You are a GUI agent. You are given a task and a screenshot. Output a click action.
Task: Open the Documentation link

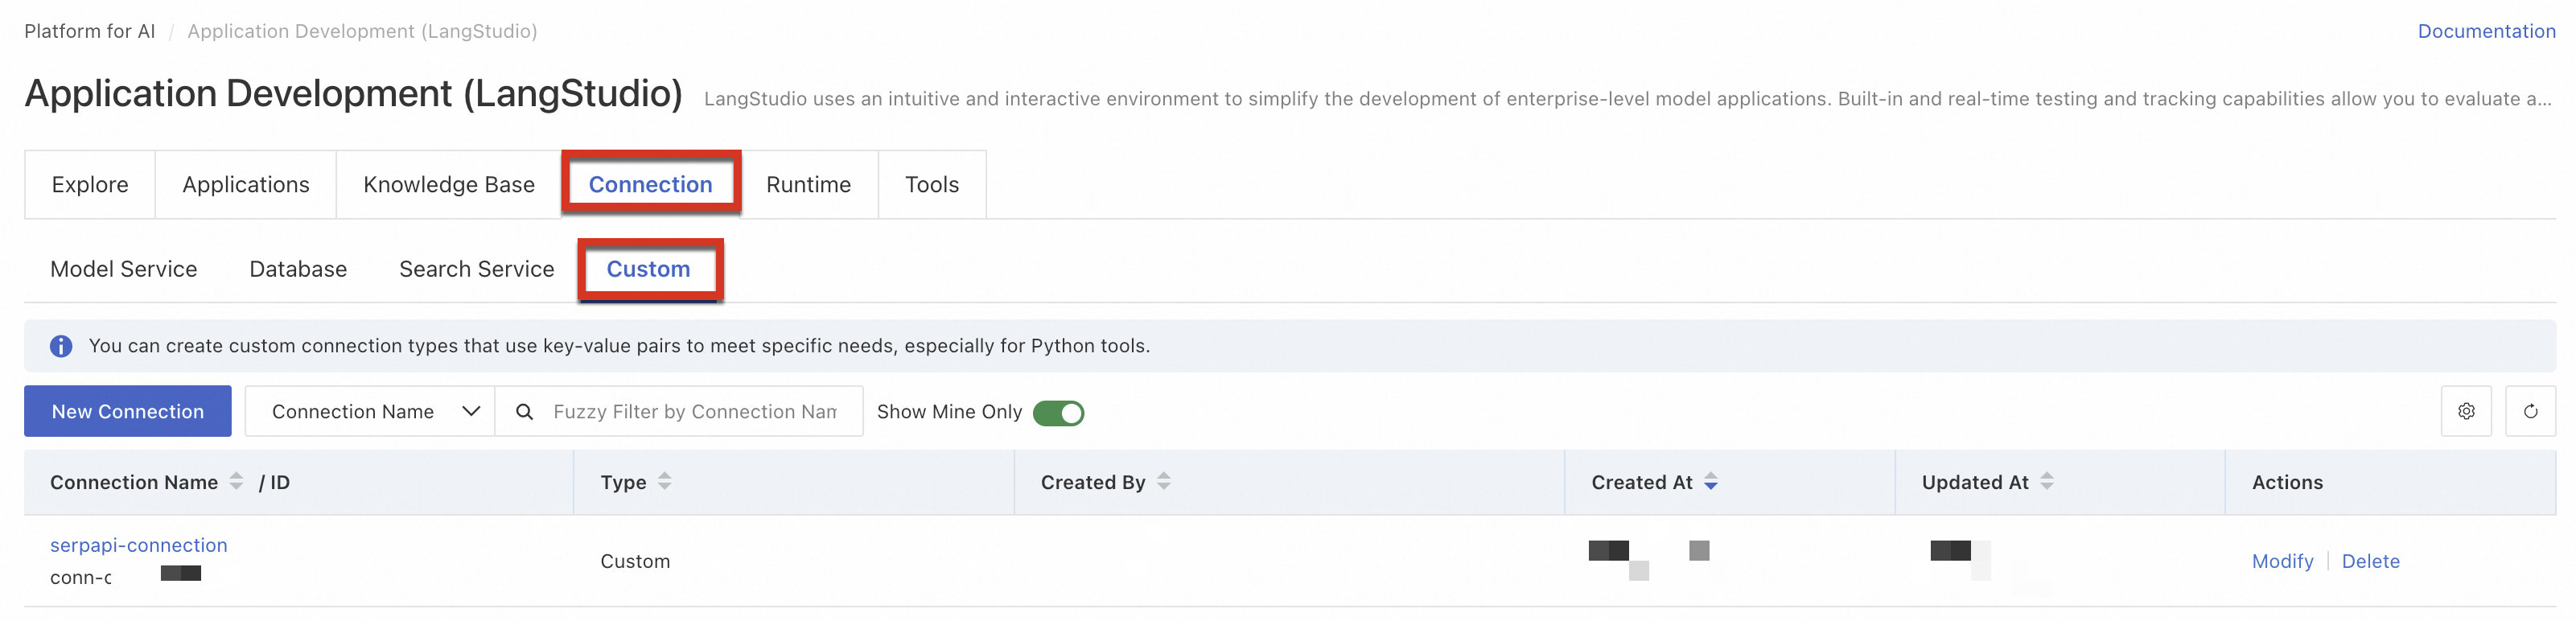2486,31
